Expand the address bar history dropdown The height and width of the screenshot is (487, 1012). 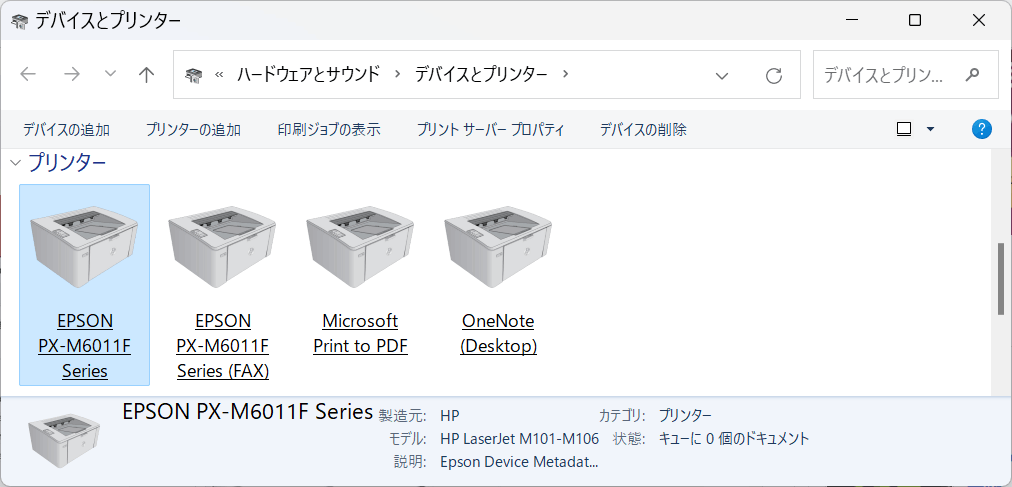click(x=722, y=75)
